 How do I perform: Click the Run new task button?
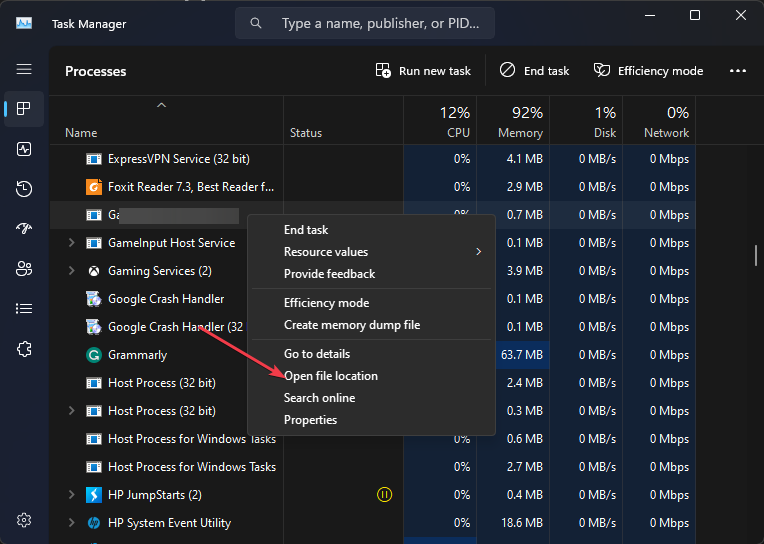click(423, 71)
